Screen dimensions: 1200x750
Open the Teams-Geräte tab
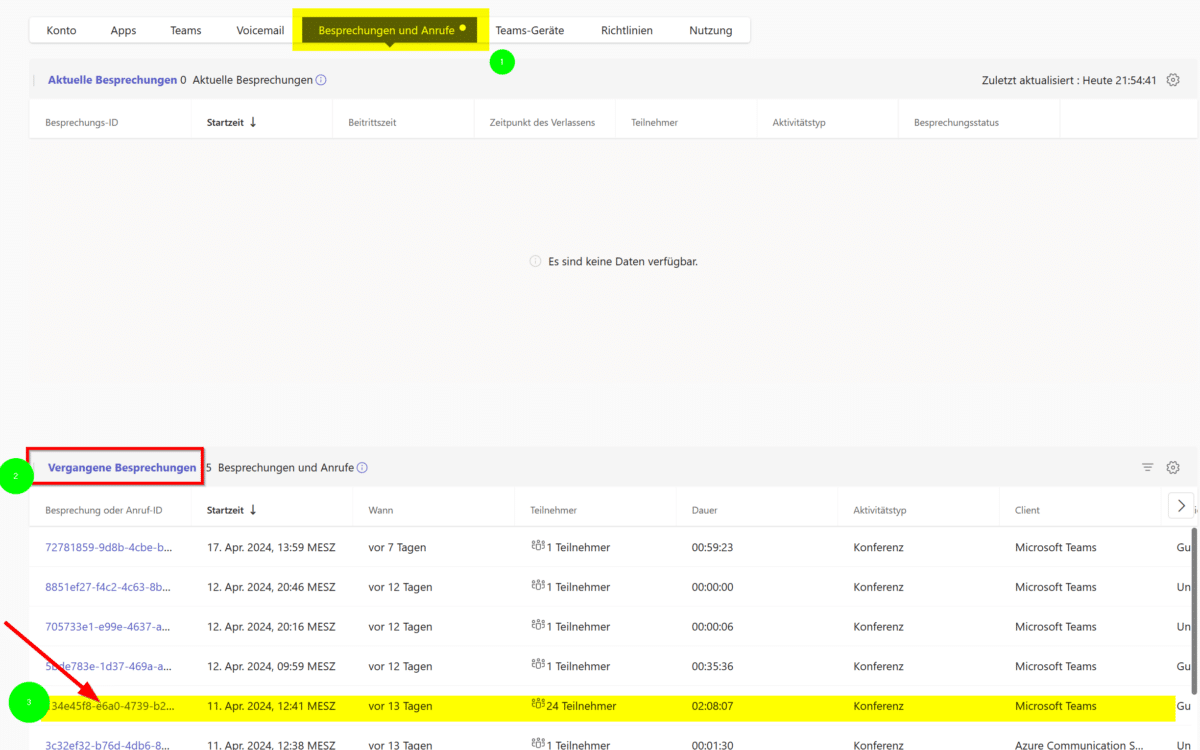(529, 30)
